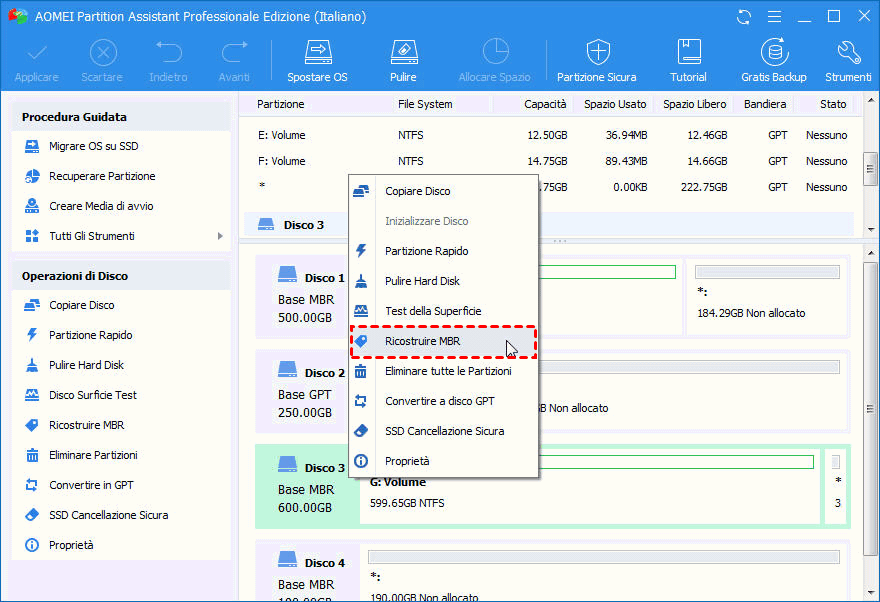Image resolution: width=880 pixels, height=602 pixels.
Task: Open the hamburger menu in title bar
Action: (x=774, y=17)
